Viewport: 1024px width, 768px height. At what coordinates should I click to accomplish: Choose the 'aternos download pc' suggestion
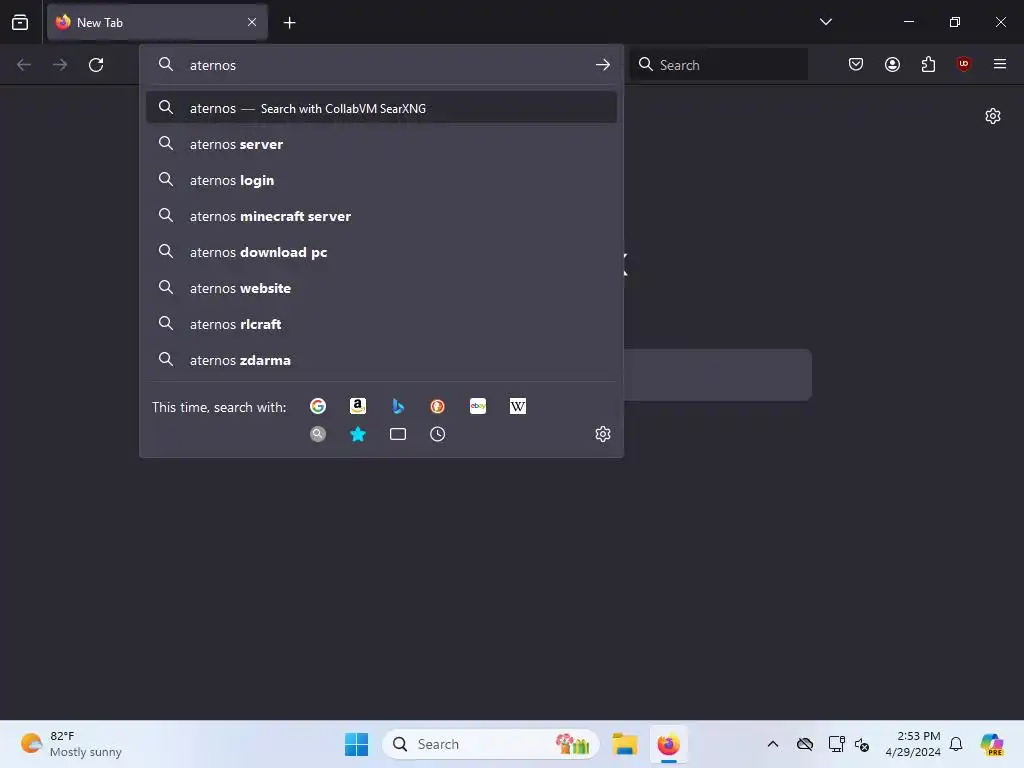click(x=381, y=251)
